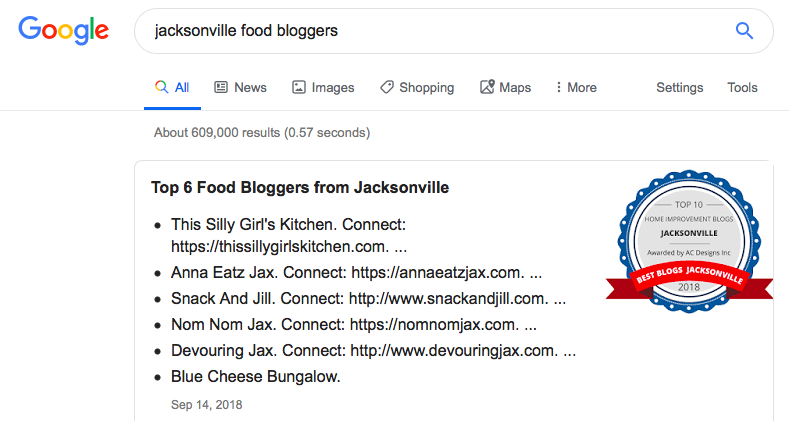Open the More search options menu
The height and width of the screenshot is (421, 789).
[576, 87]
